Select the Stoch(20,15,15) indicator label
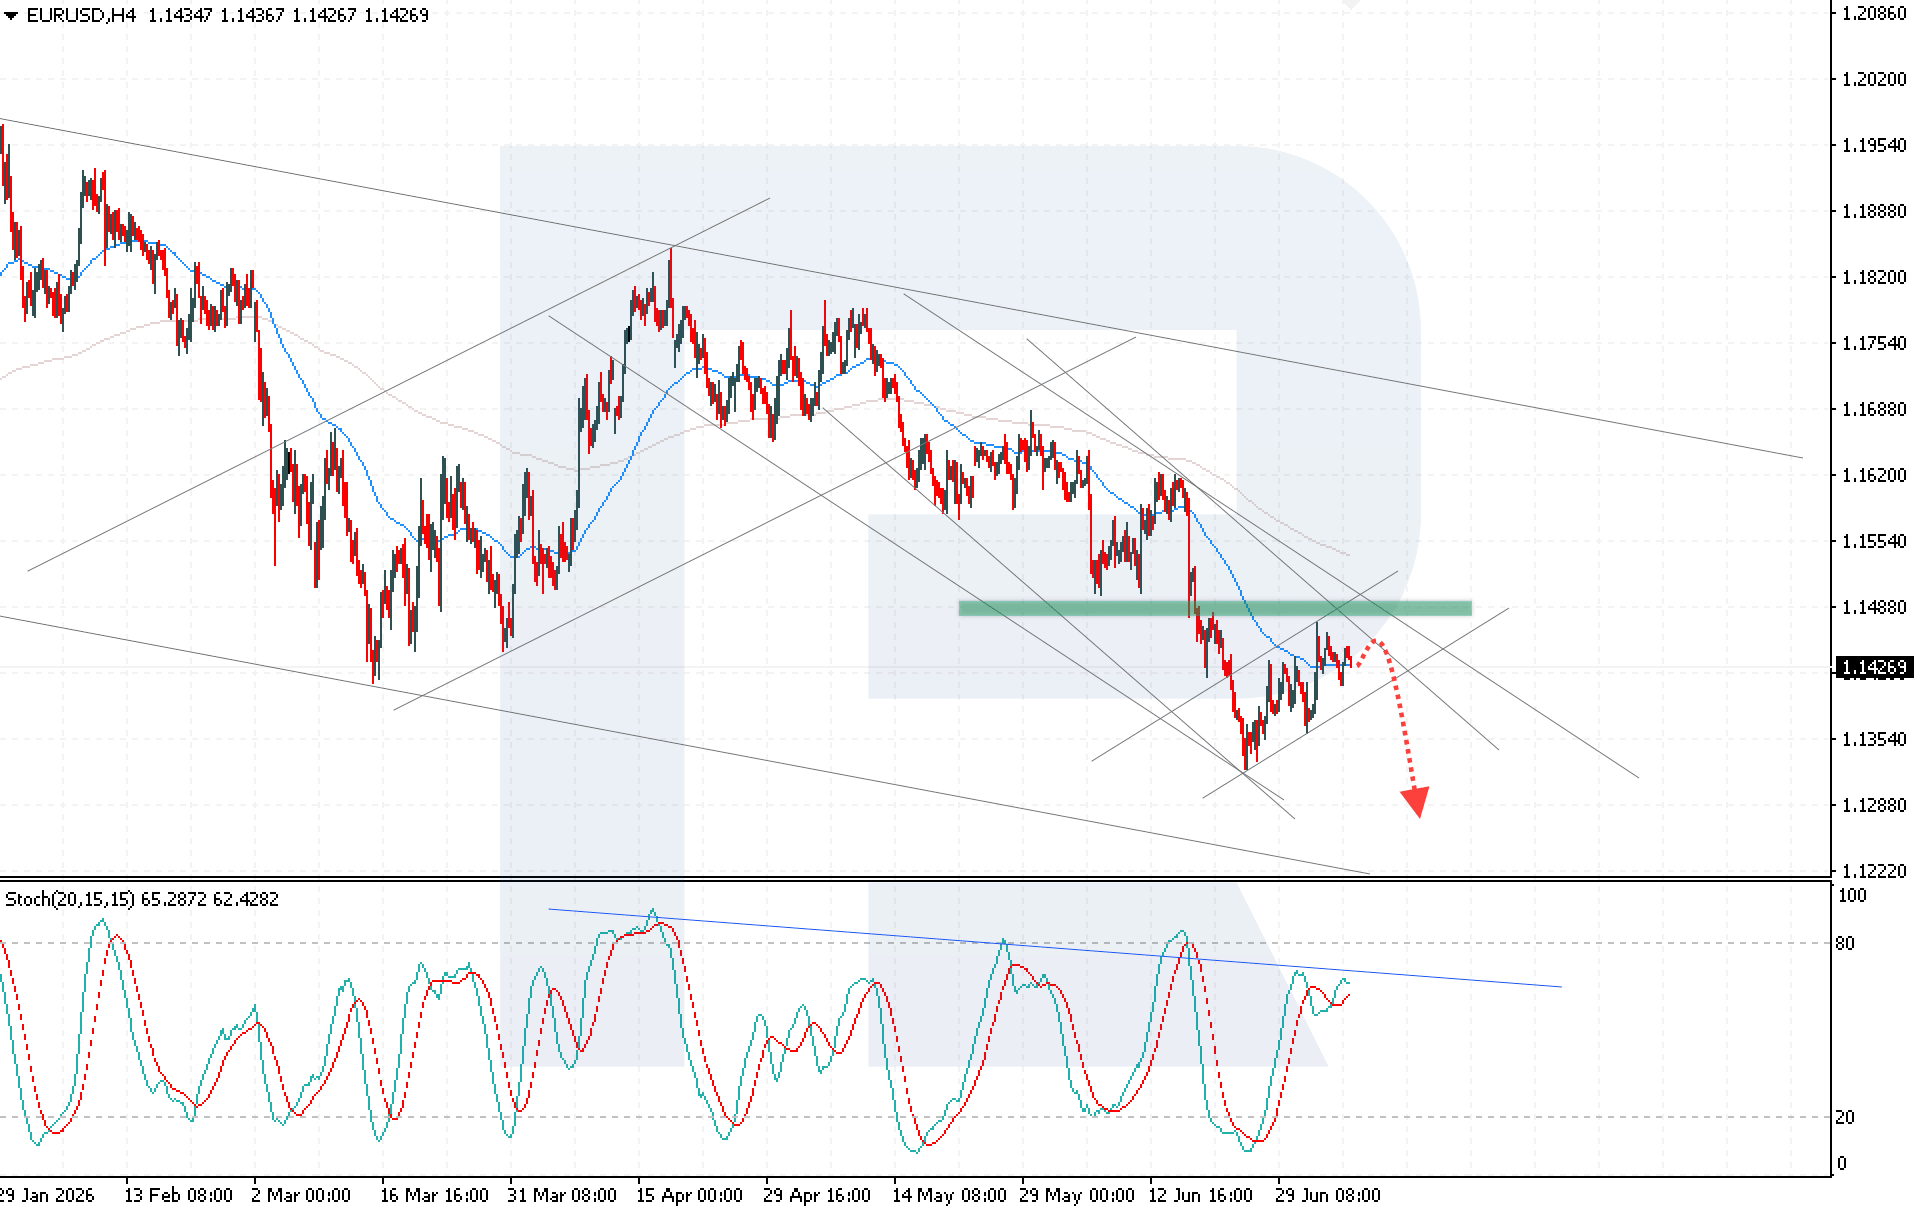 click(70, 900)
